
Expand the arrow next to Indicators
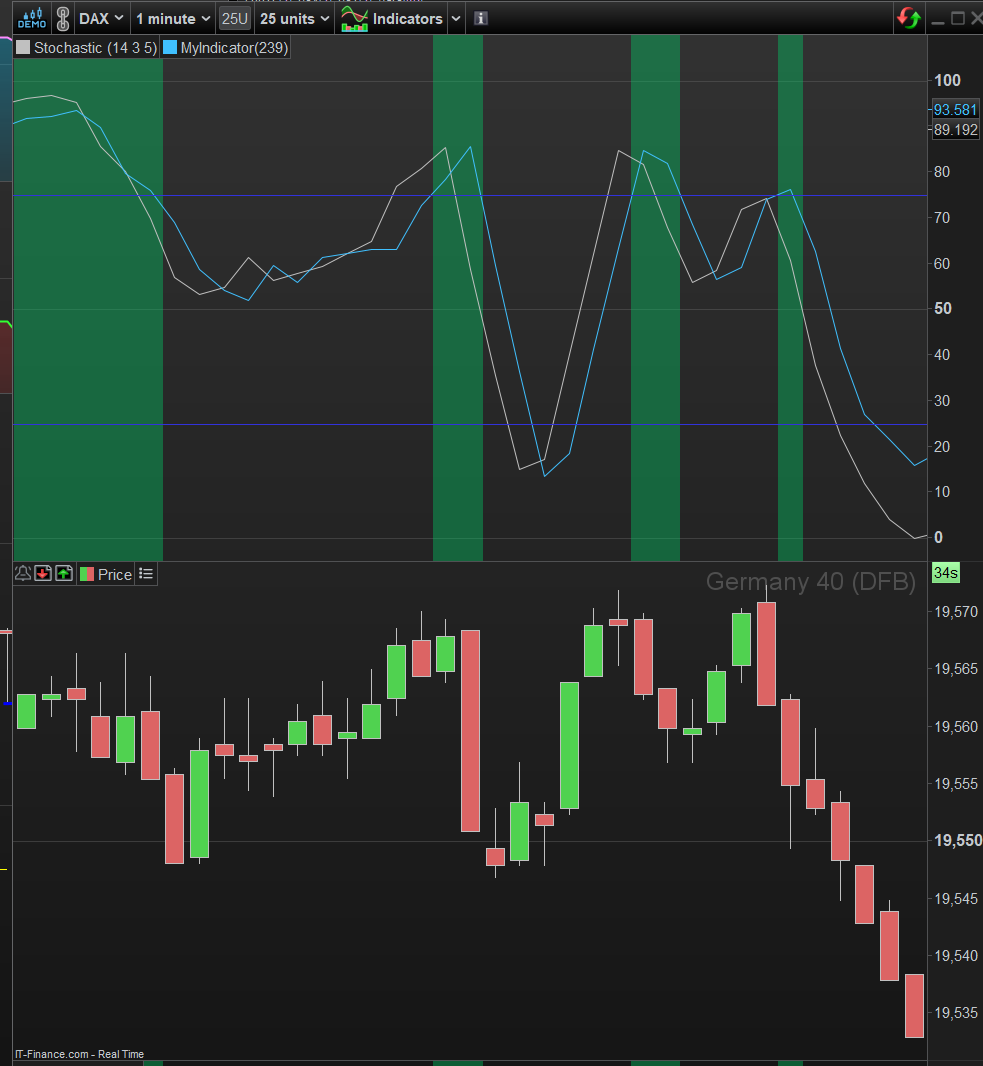[x=456, y=18]
